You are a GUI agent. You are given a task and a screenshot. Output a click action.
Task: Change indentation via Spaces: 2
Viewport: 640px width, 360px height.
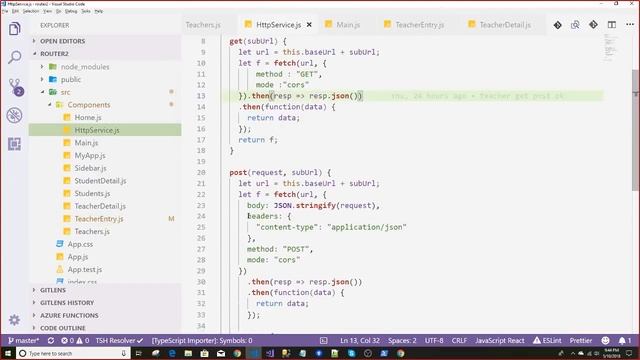[x=402, y=340]
